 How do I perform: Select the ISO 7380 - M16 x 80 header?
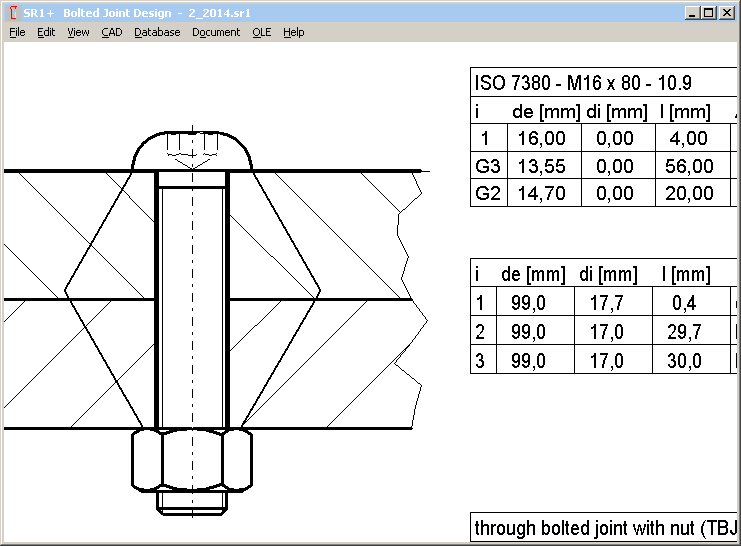click(x=583, y=83)
